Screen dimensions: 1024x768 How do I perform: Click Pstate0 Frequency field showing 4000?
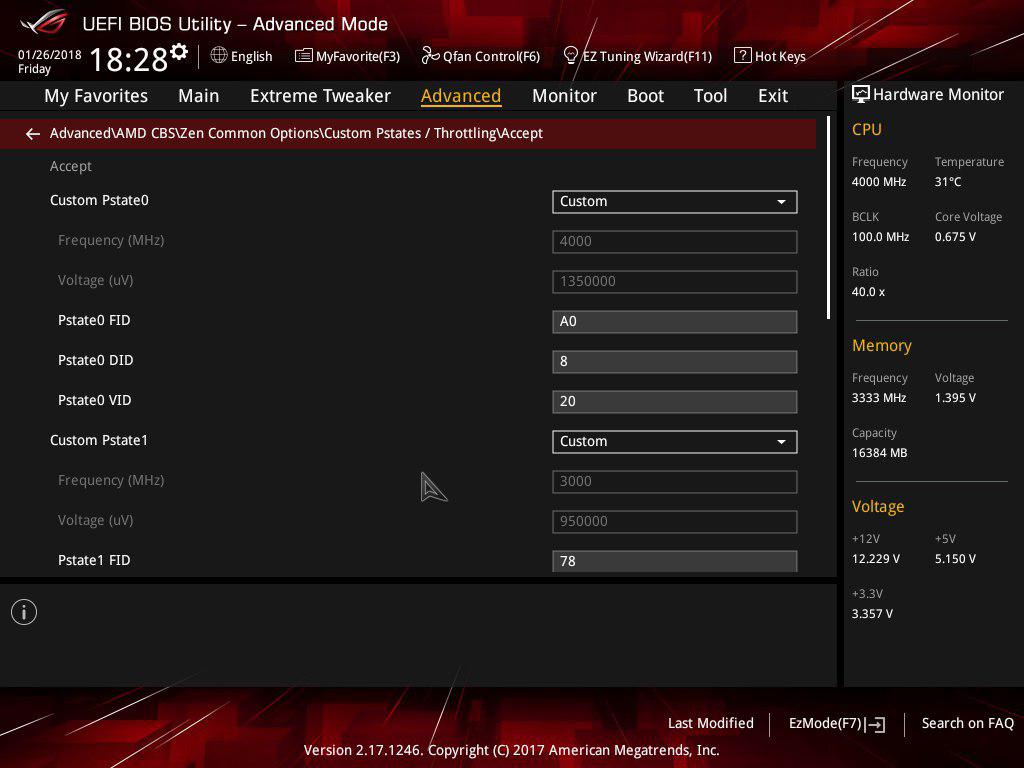[x=675, y=242]
